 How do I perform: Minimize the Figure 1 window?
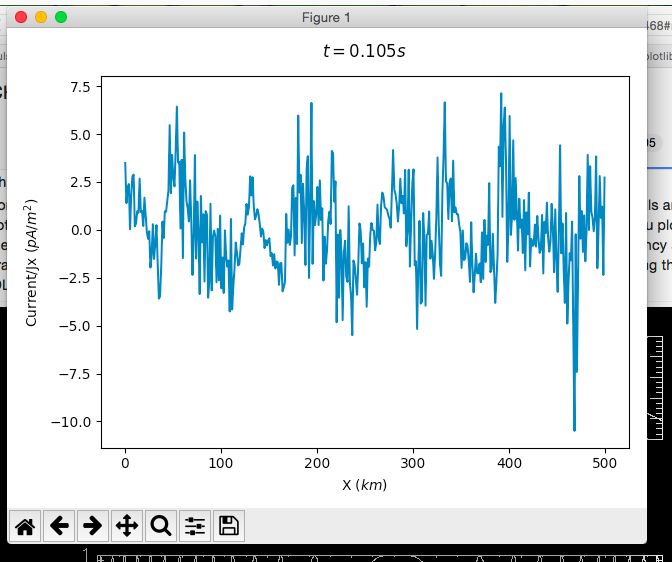(x=41, y=17)
